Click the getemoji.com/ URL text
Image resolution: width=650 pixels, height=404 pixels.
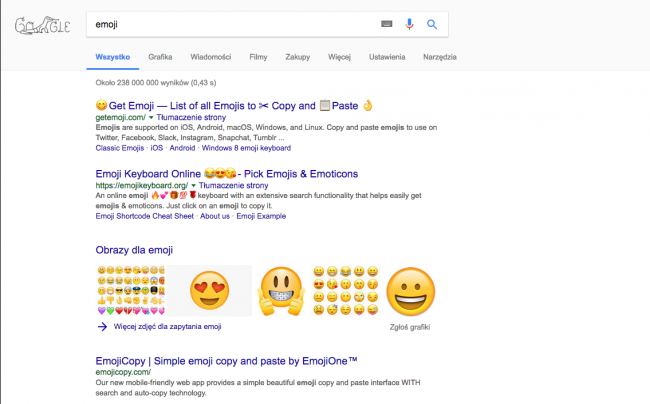click(x=121, y=117)
